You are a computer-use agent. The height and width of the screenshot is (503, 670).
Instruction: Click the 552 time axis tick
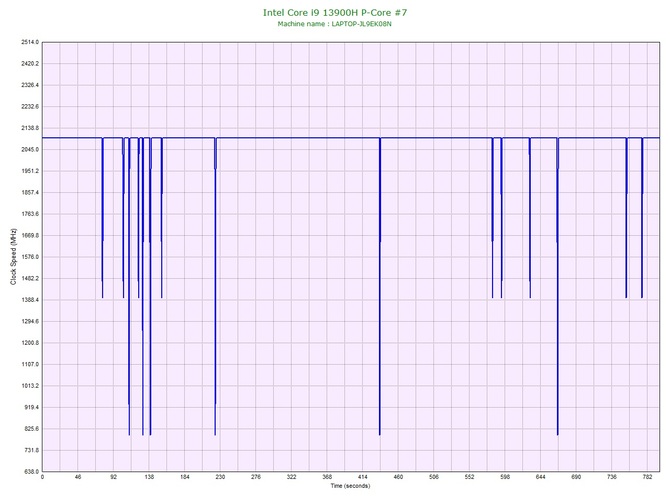click(x=469, y=477)
